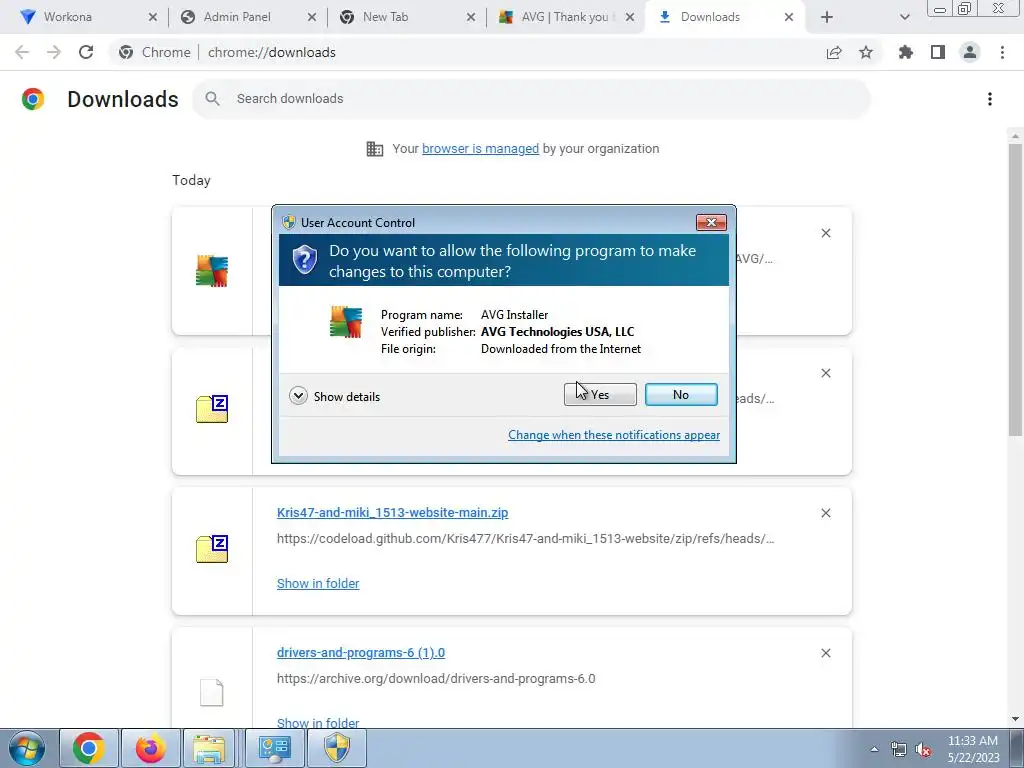Close the Downloads tab
Image resolution: width=1024 pixels, height=768 pixels.
789,17
